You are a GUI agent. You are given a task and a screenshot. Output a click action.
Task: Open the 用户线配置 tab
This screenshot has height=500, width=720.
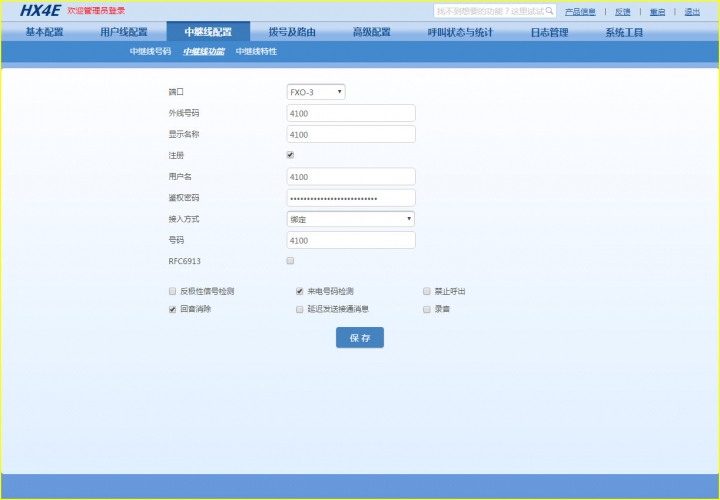[124, 32]
